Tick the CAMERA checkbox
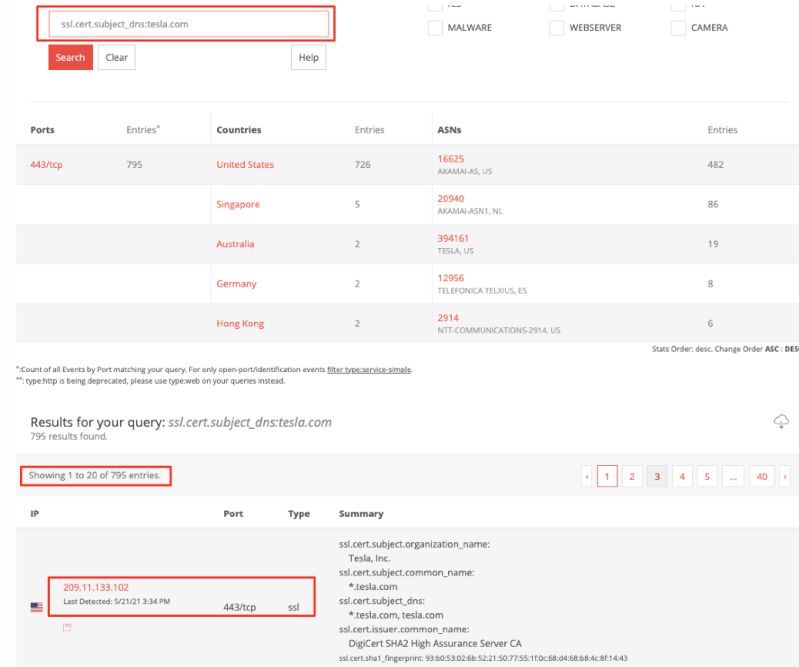799x667 pixels. [x=678, y=28]
